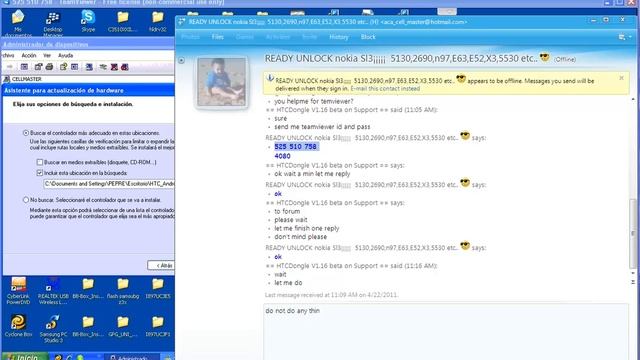Image resolution: width=640 pixels, height=360 pixels.
Task: Click Photos in Messenger toolbar
Action: (x=190, y=37)
